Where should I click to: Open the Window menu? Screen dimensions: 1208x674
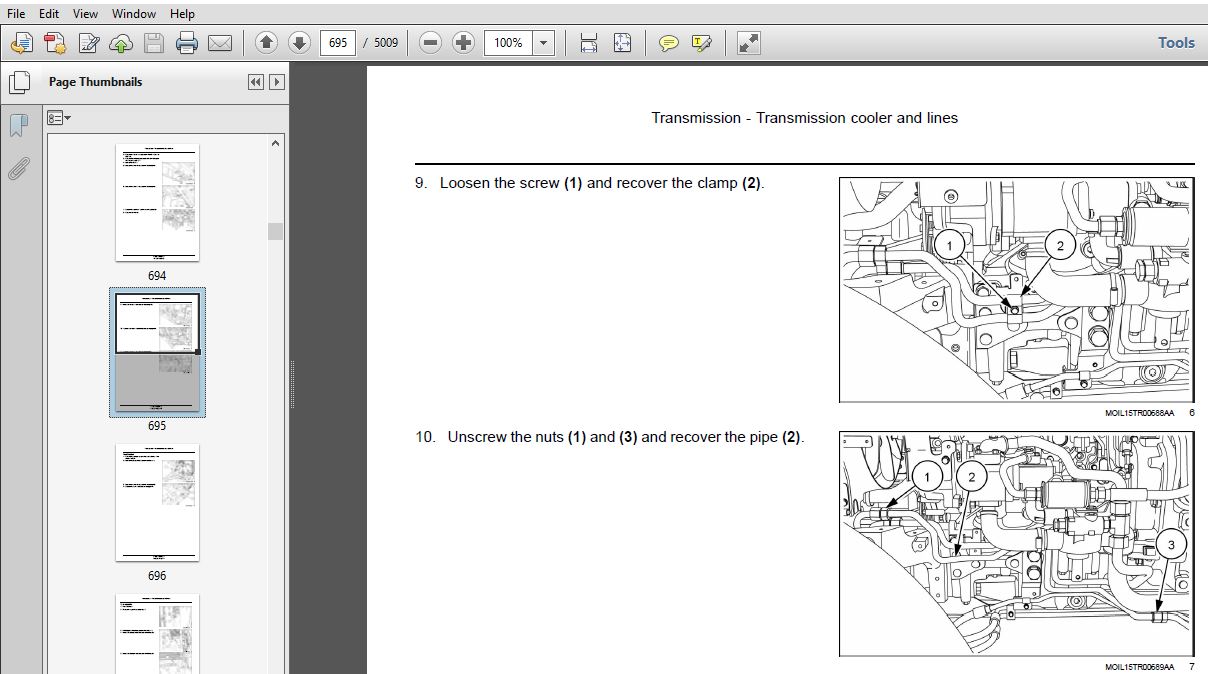point(134,14)
